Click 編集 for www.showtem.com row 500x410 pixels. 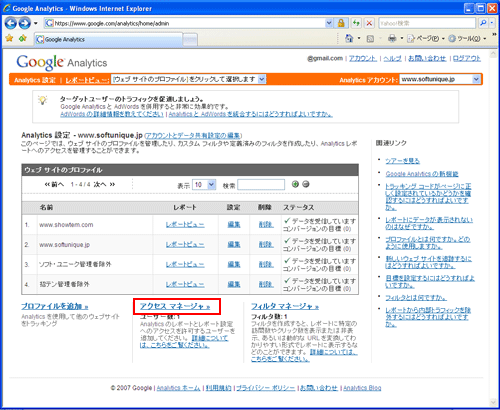234,225
